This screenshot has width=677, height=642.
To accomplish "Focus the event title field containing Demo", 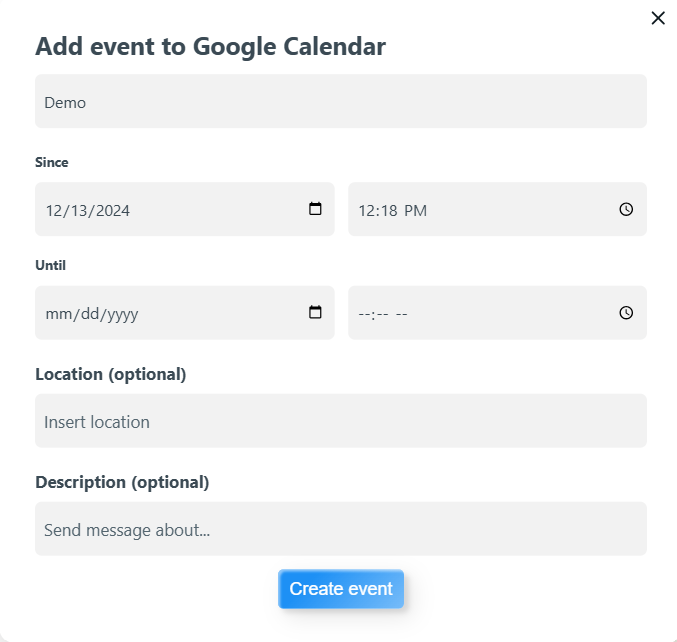I will point(340,101).
